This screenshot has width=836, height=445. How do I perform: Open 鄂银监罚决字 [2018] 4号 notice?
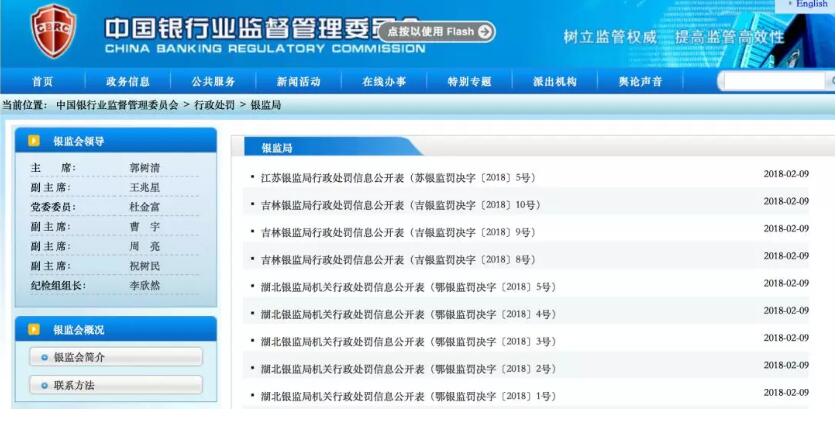point(408,314)
